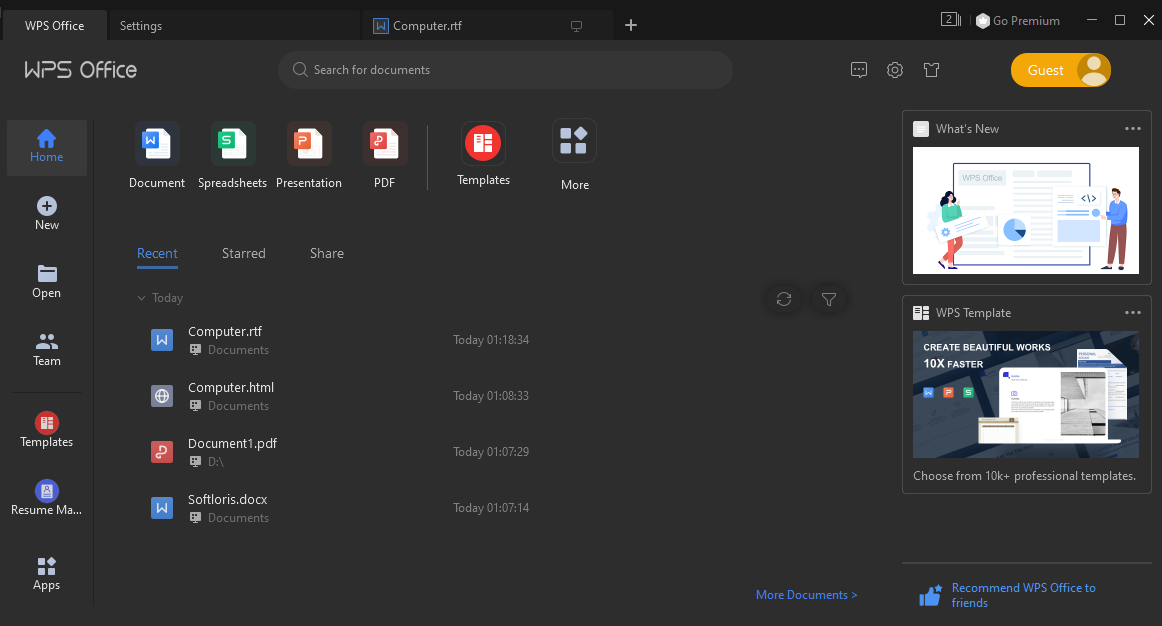This screenshot has width=1162, height=626.
Task: Open the red Templates icon in top row
Action: (x=483, y=143)
